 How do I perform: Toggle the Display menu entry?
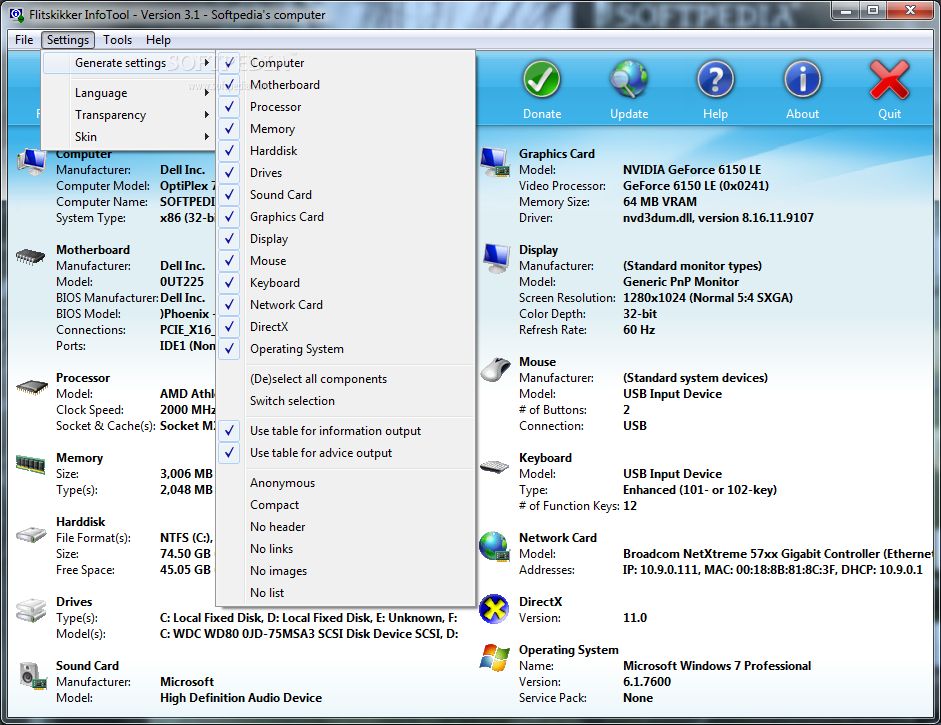tap(347, 239)
